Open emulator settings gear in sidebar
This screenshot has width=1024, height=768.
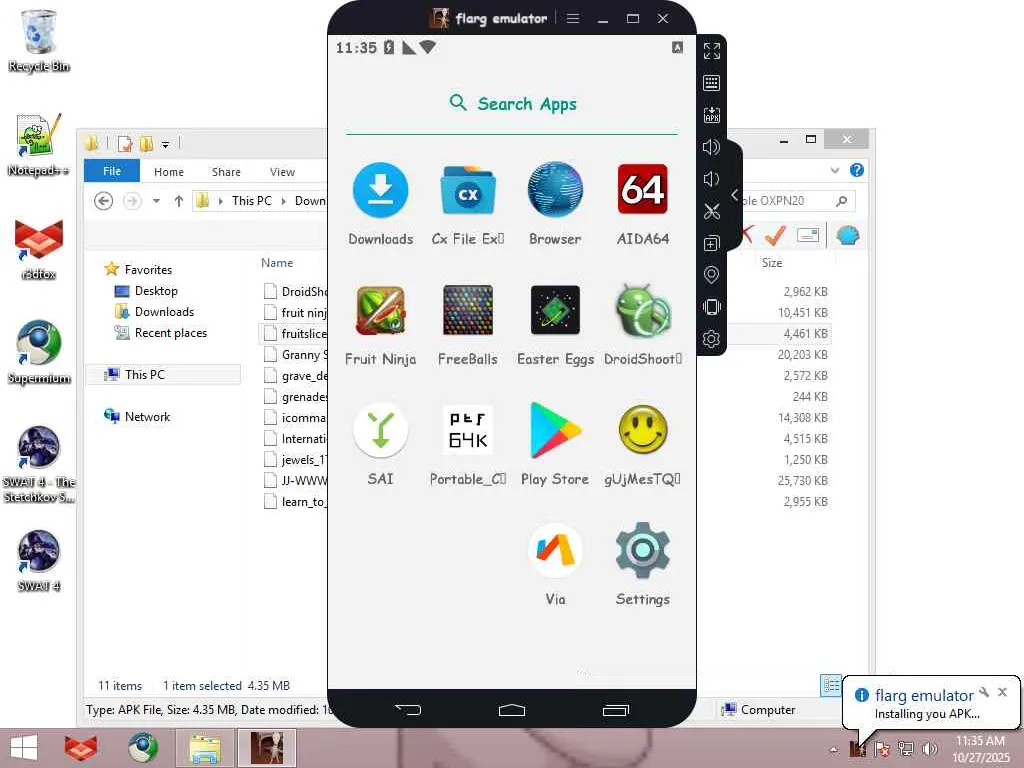[x=712, y=339]
